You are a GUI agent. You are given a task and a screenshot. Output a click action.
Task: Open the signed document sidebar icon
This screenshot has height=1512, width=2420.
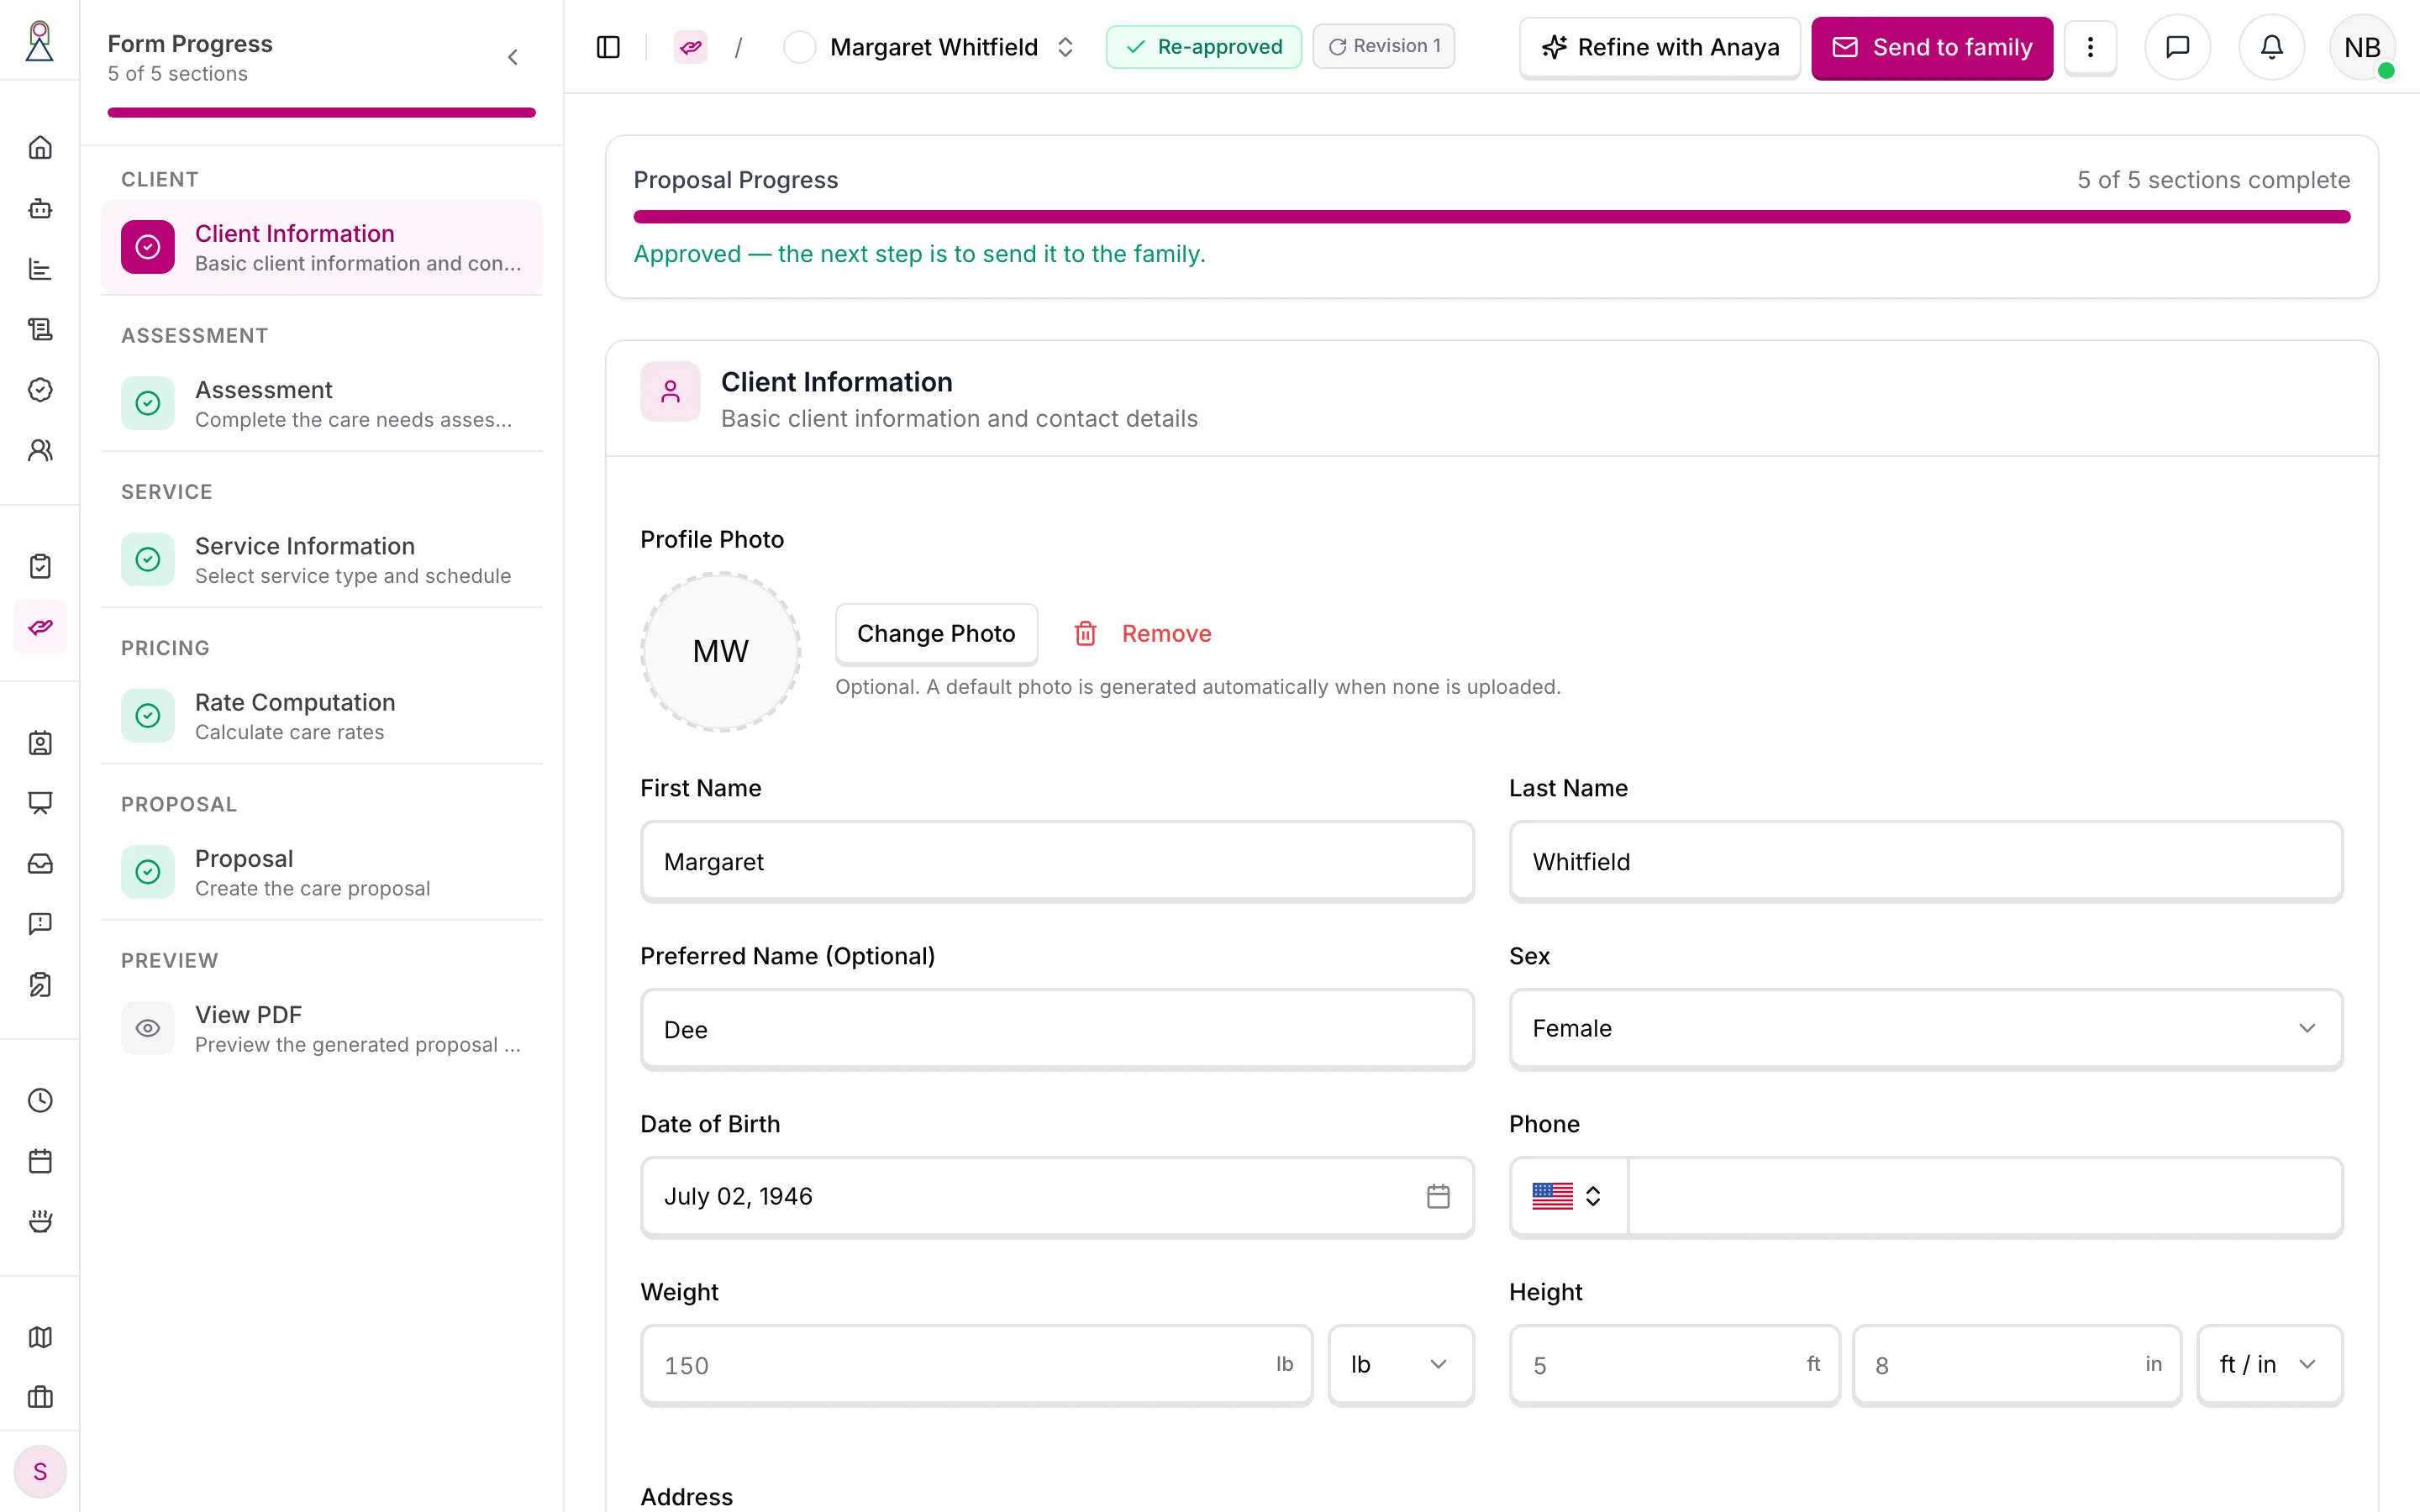[40, 984]
